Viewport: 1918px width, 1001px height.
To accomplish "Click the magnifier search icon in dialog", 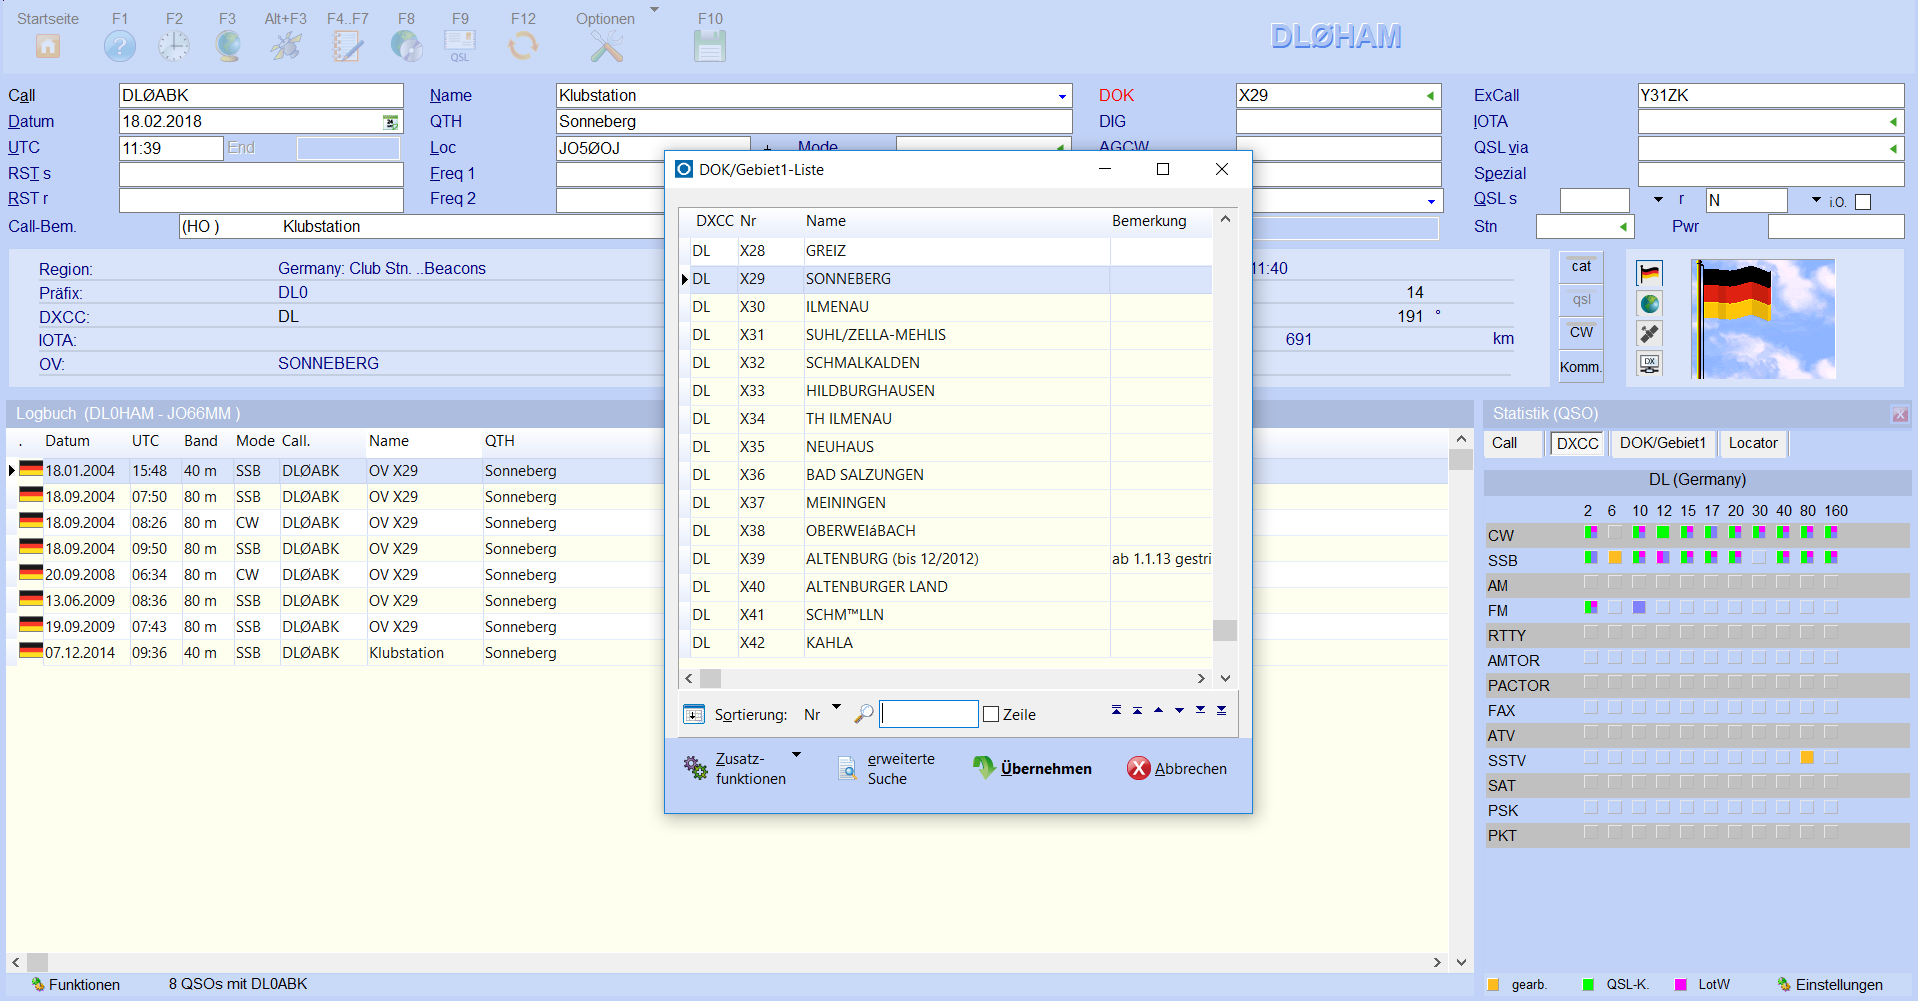I will click(864, 714).
